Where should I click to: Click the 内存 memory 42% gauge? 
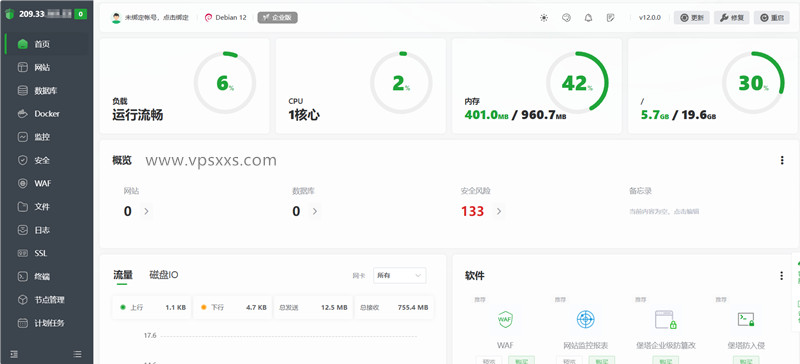(577, 83)
